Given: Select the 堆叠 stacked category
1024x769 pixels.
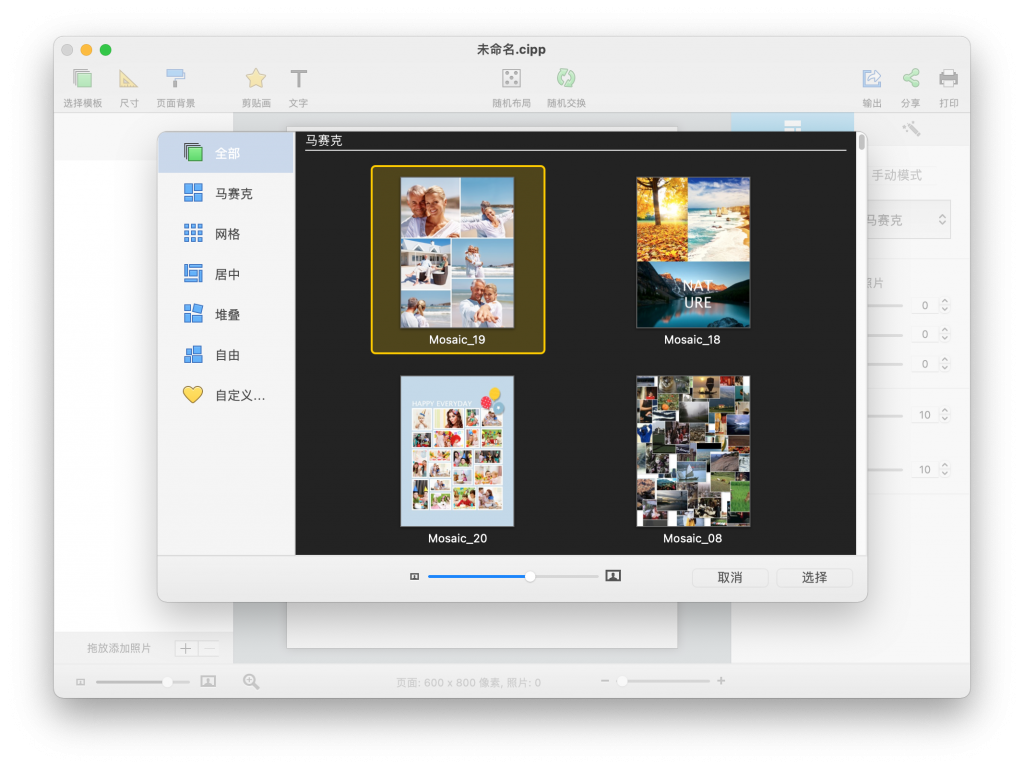Looking at the screenshot, I should tap(226, 315).
